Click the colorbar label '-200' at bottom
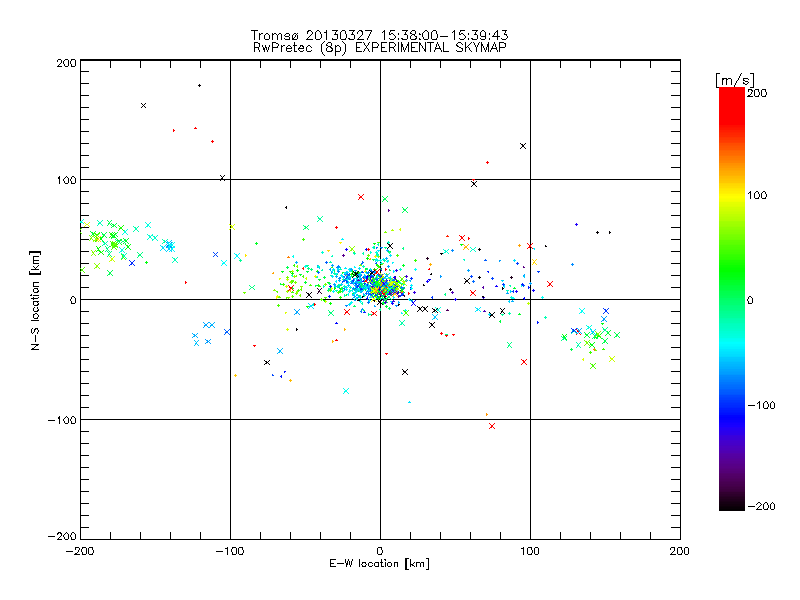 tap(761, 507)
